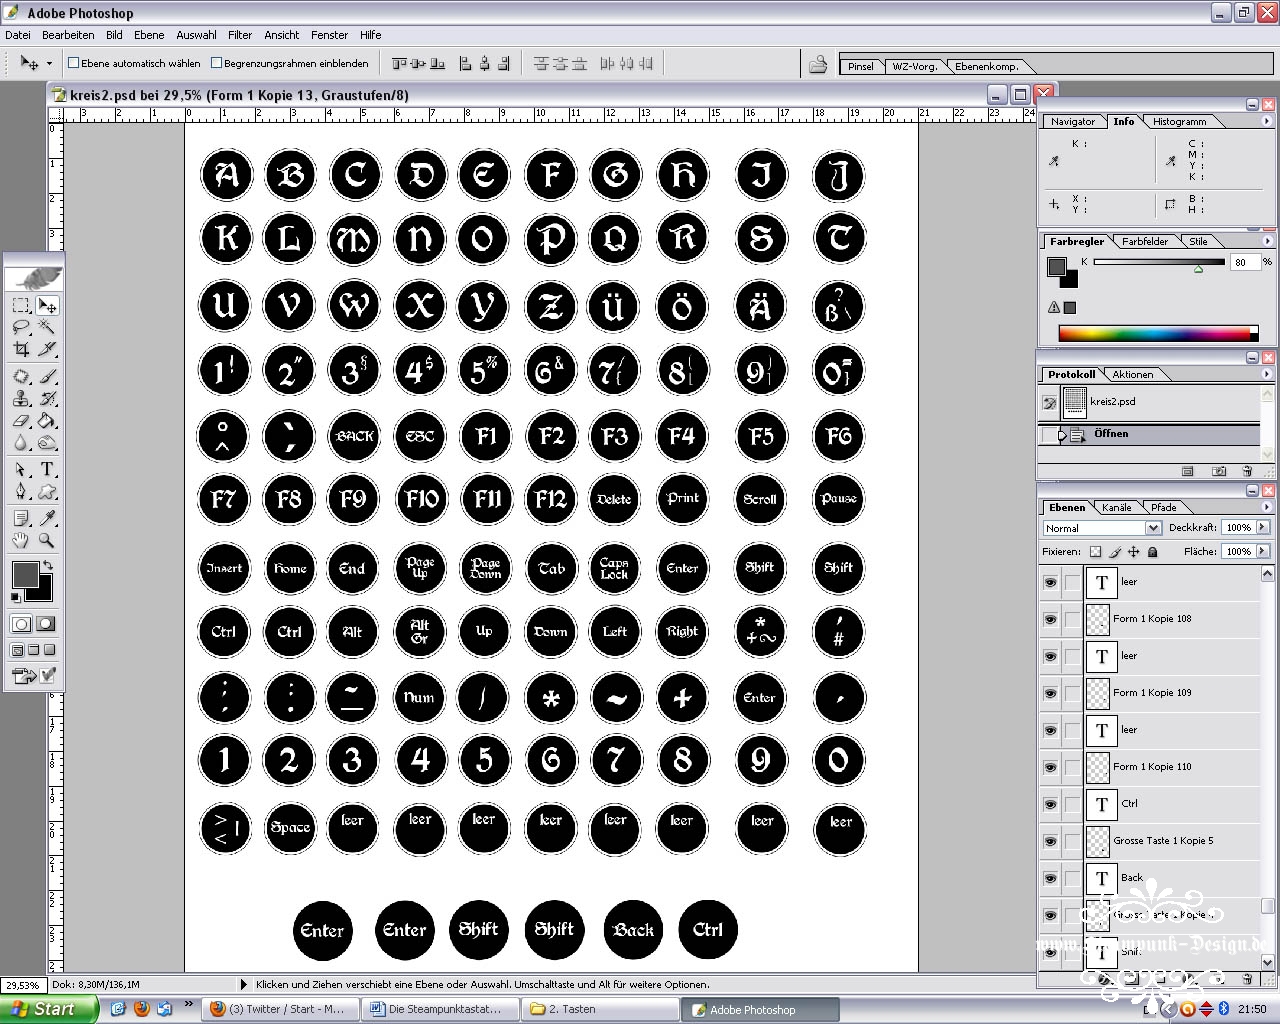
Task: Switch to the Kanäle tab
Action: pos(1116,507)
